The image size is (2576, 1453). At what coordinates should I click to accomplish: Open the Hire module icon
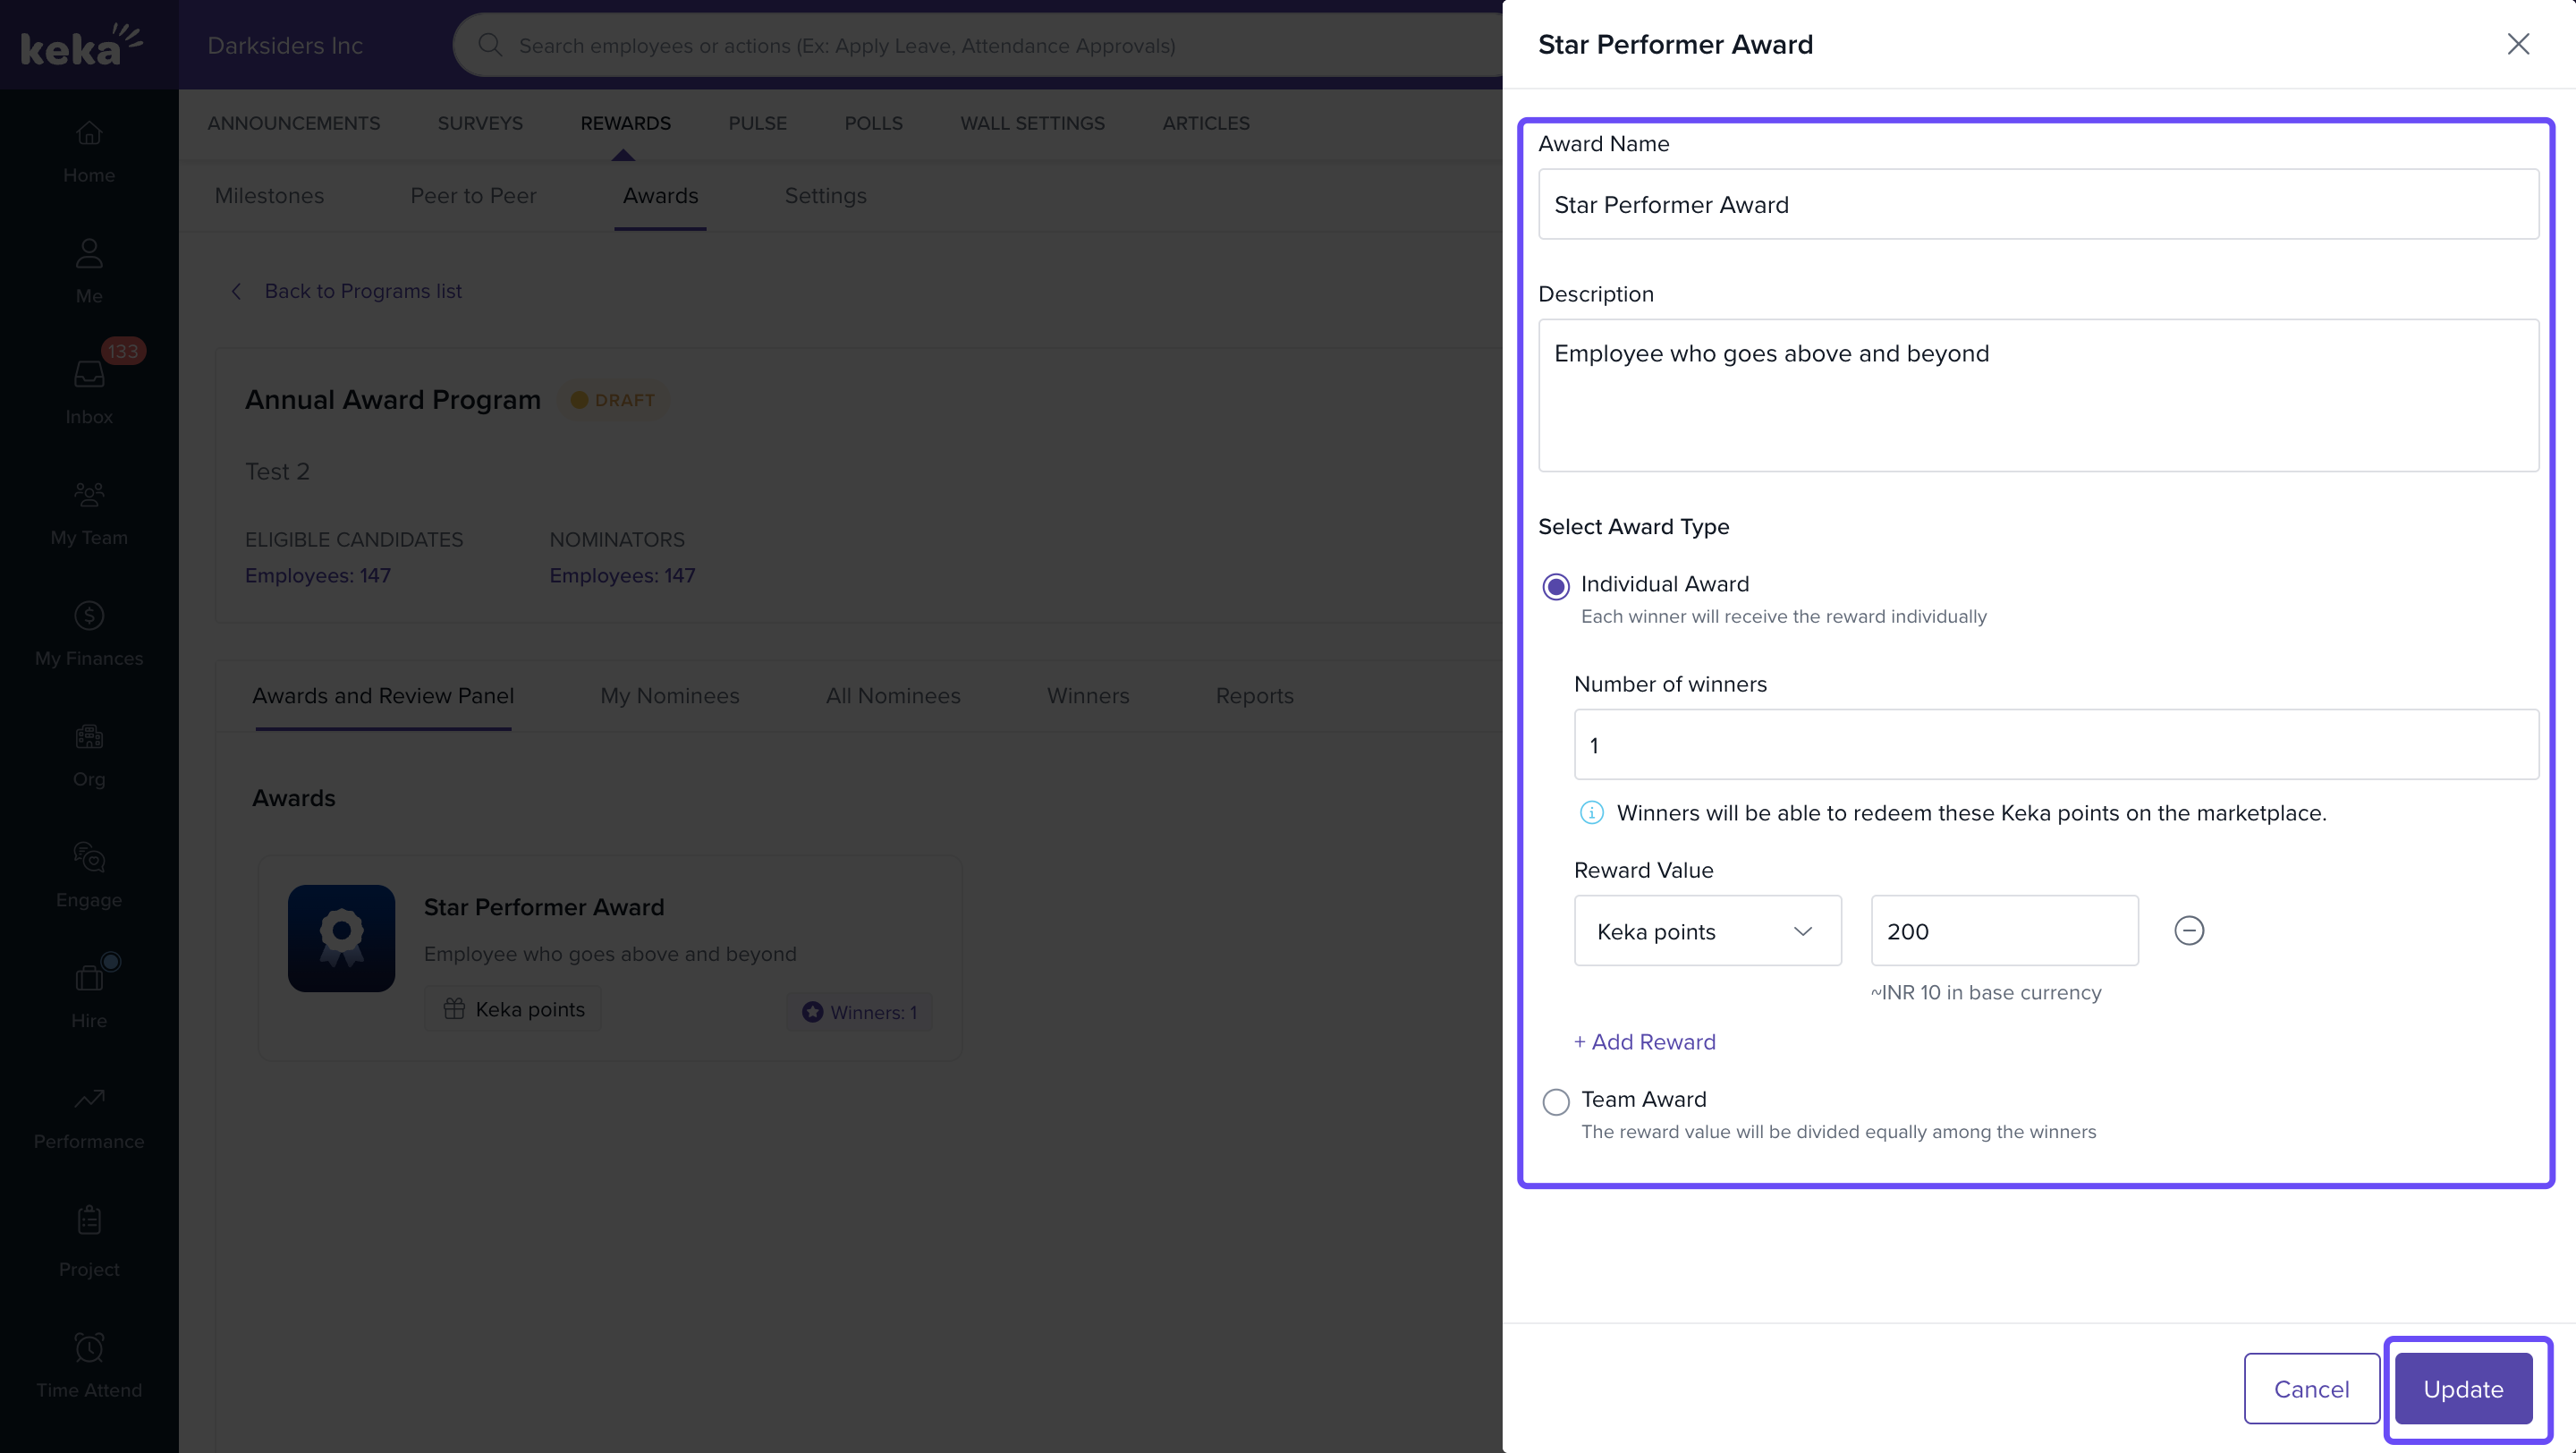tap(89, 978)
